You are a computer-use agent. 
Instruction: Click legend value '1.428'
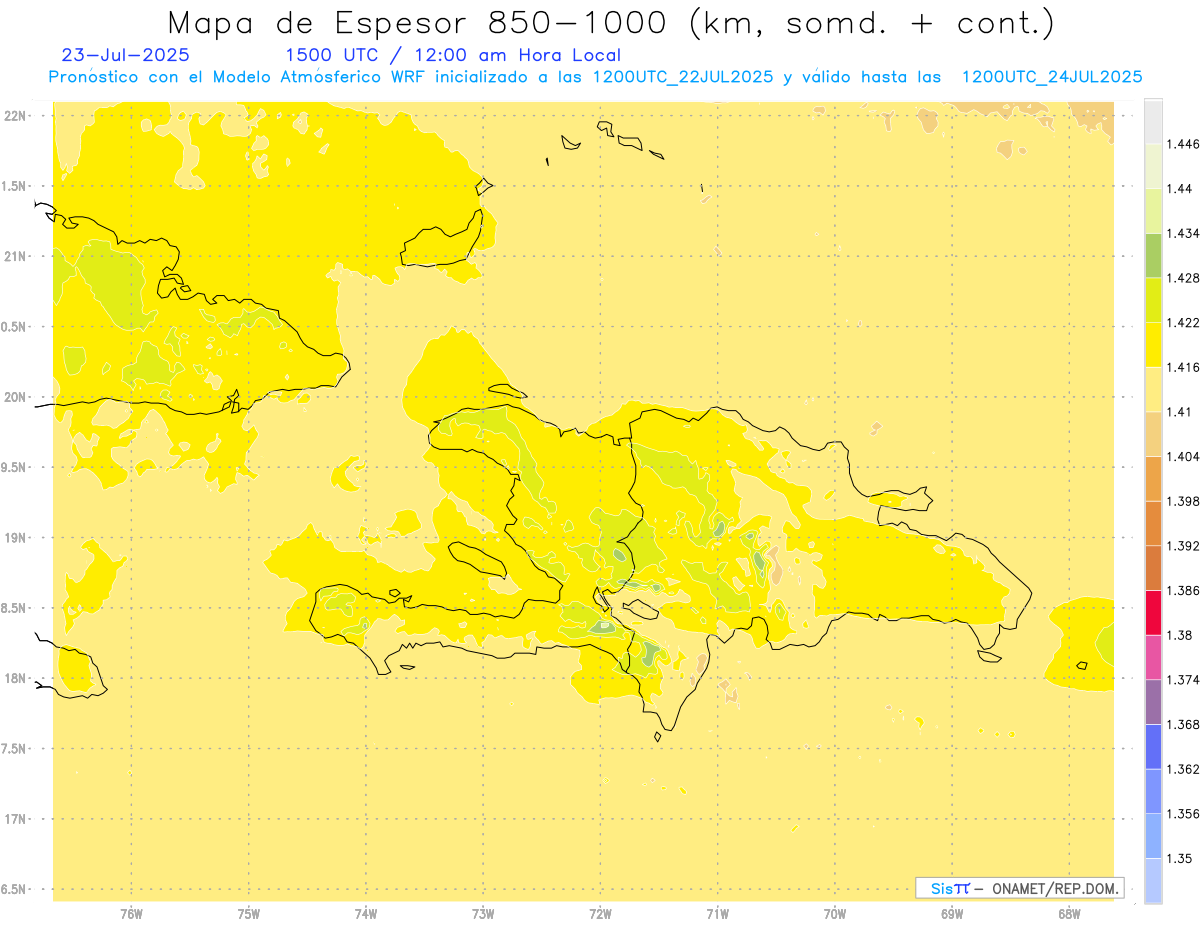pos(1185,278)
